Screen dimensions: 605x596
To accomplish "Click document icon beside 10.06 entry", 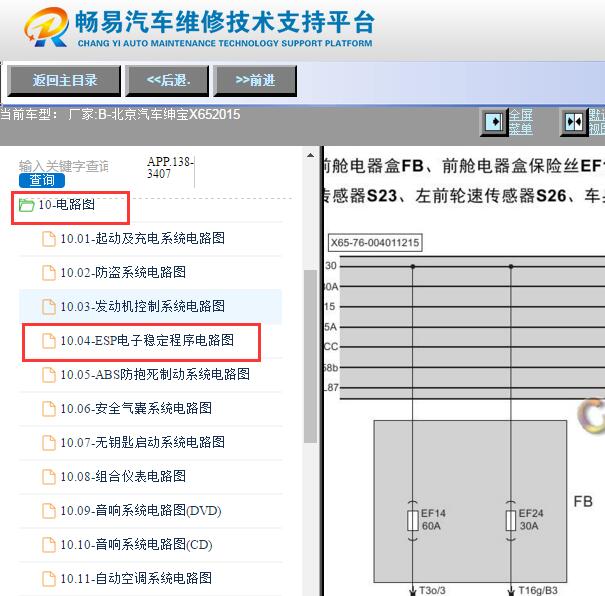I will tap(49, 408).
